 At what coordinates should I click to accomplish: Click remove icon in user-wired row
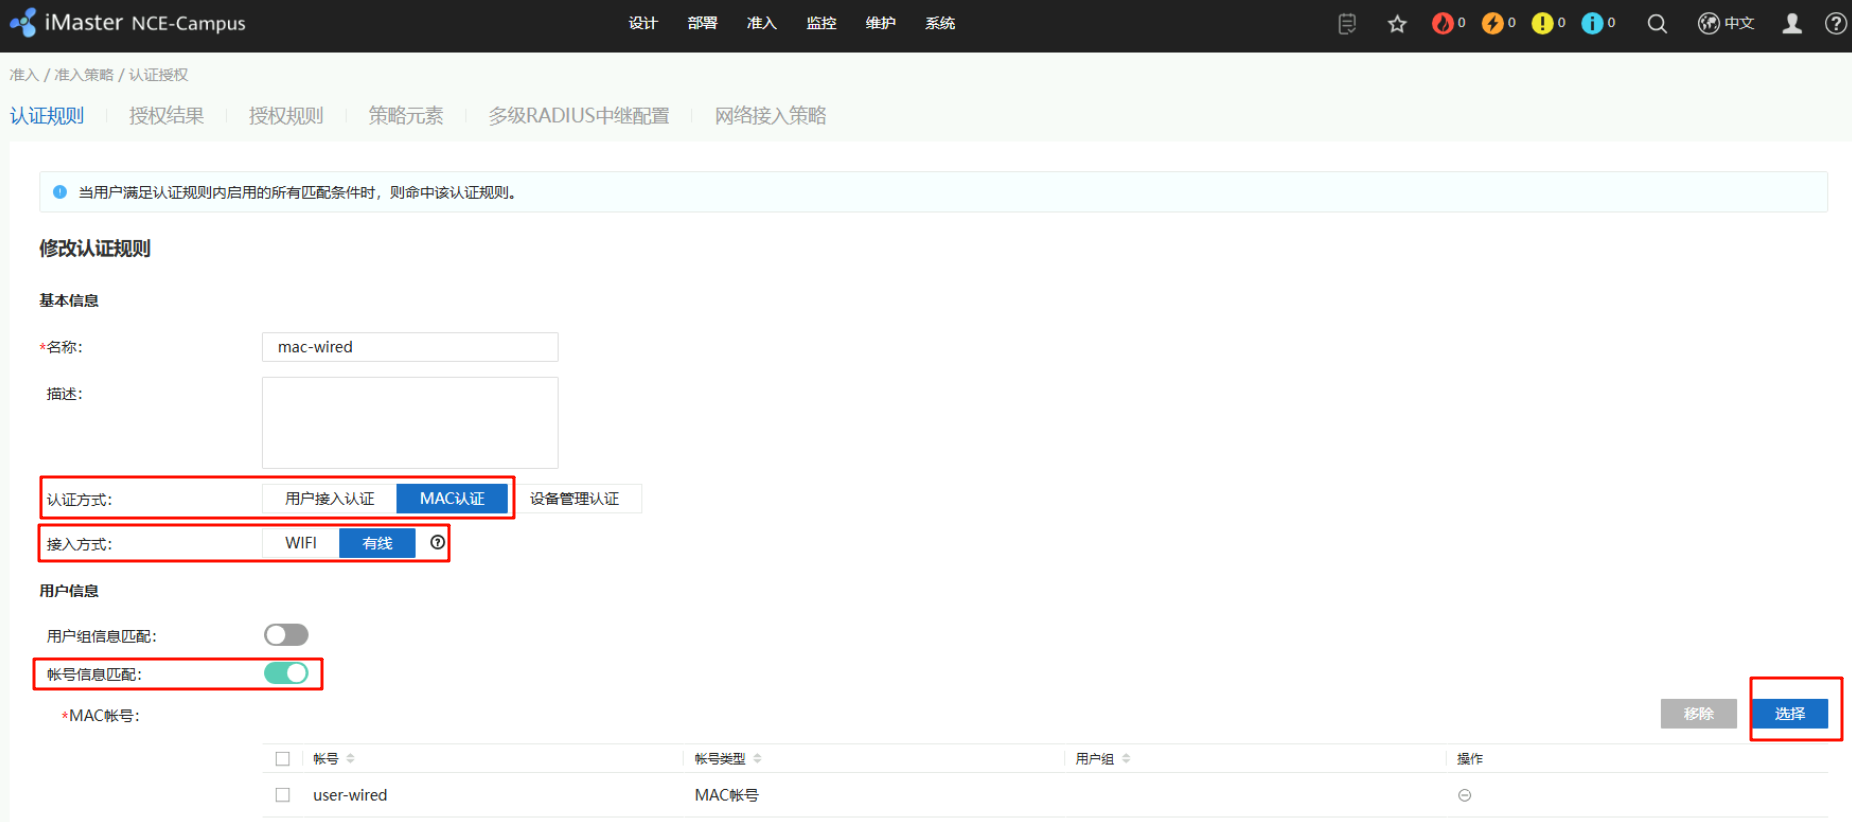[x=1464, y=795]
